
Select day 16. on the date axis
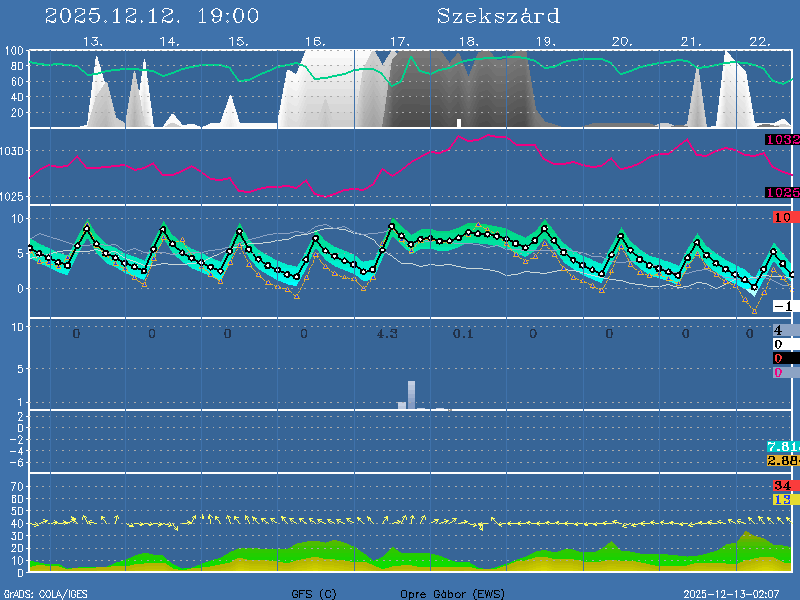click(x=314, y=41)
